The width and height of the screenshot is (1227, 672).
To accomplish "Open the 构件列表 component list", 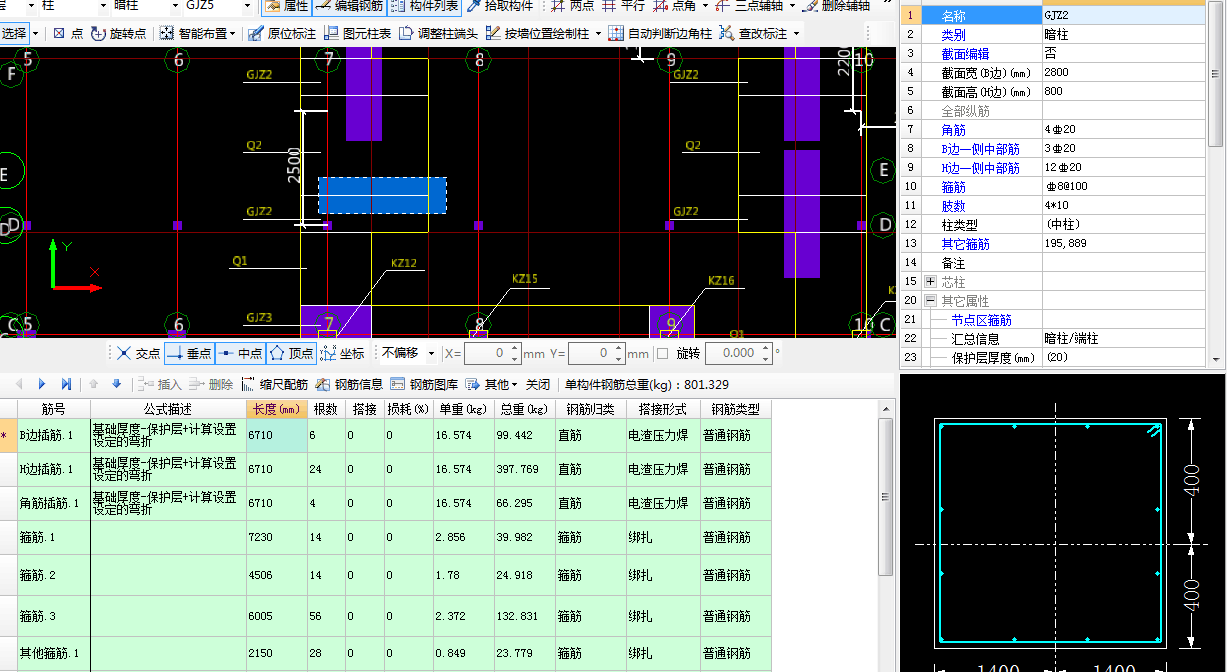I will point(425,6).
